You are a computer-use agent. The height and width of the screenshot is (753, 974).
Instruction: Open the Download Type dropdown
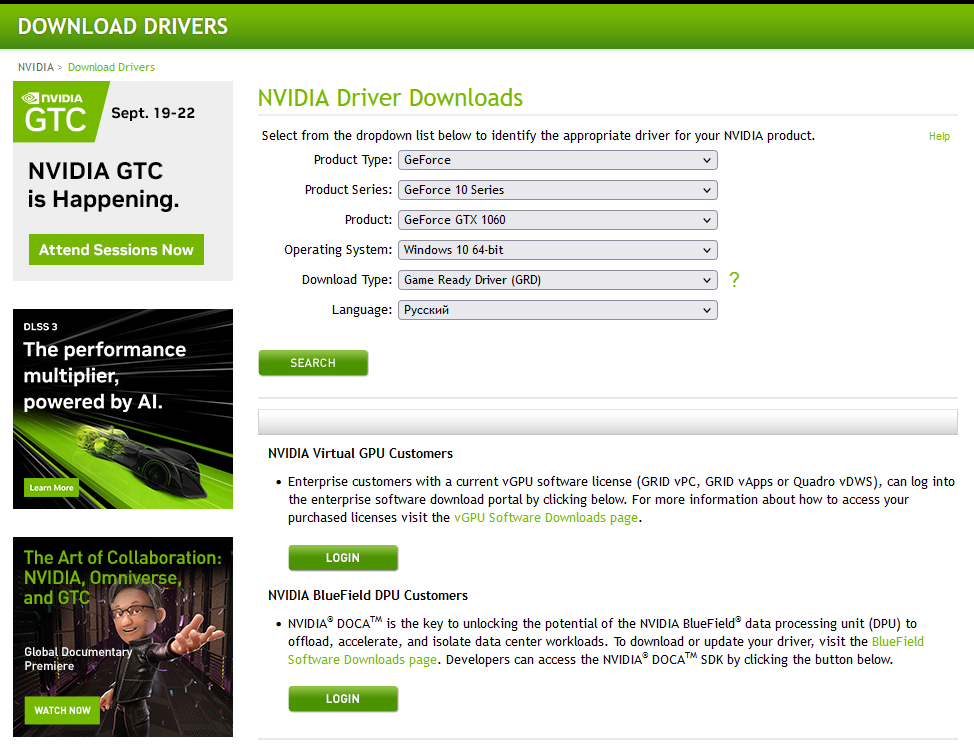(x=557, y=280)
